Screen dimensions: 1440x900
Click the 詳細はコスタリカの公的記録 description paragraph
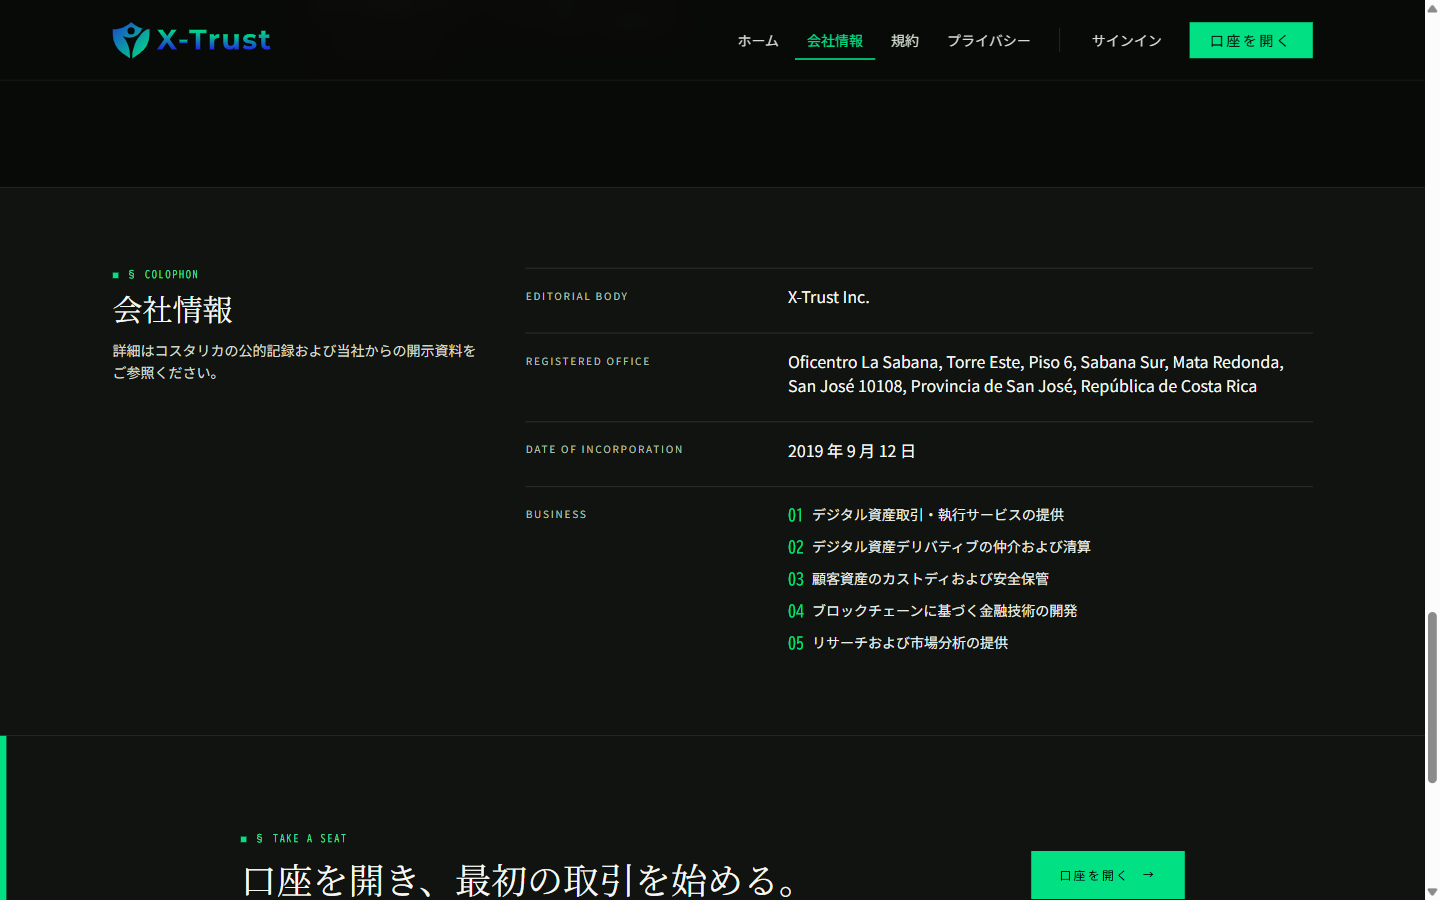294,362
